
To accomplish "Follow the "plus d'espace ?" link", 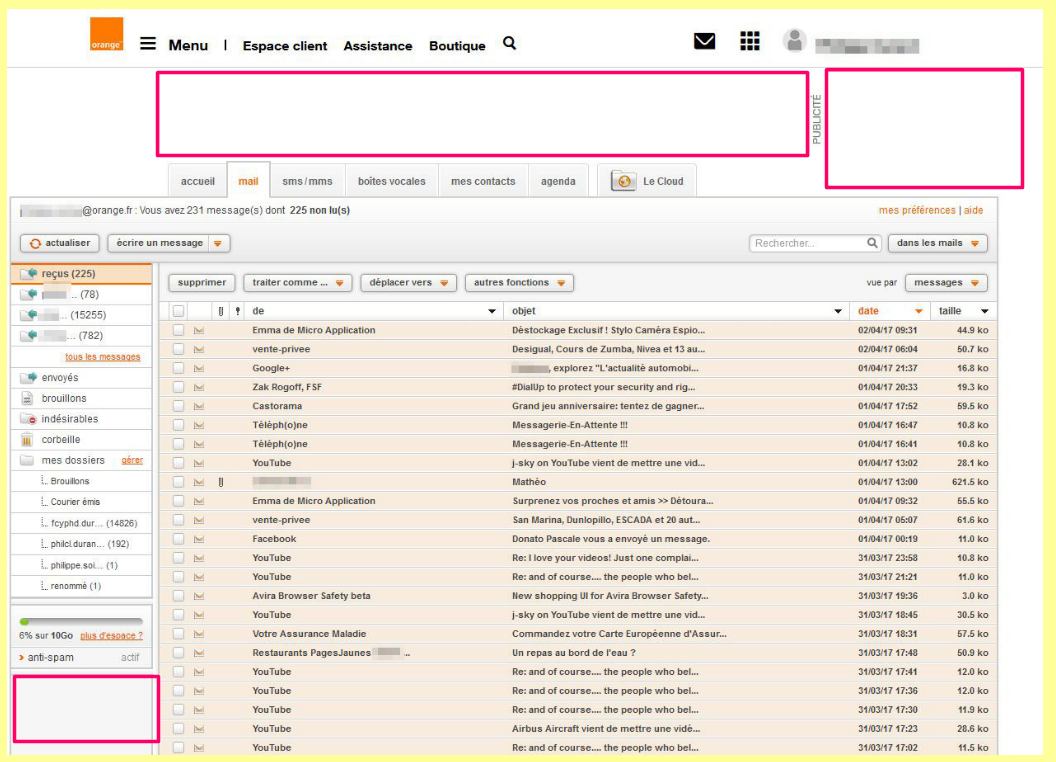I will (x=110, y=636).
